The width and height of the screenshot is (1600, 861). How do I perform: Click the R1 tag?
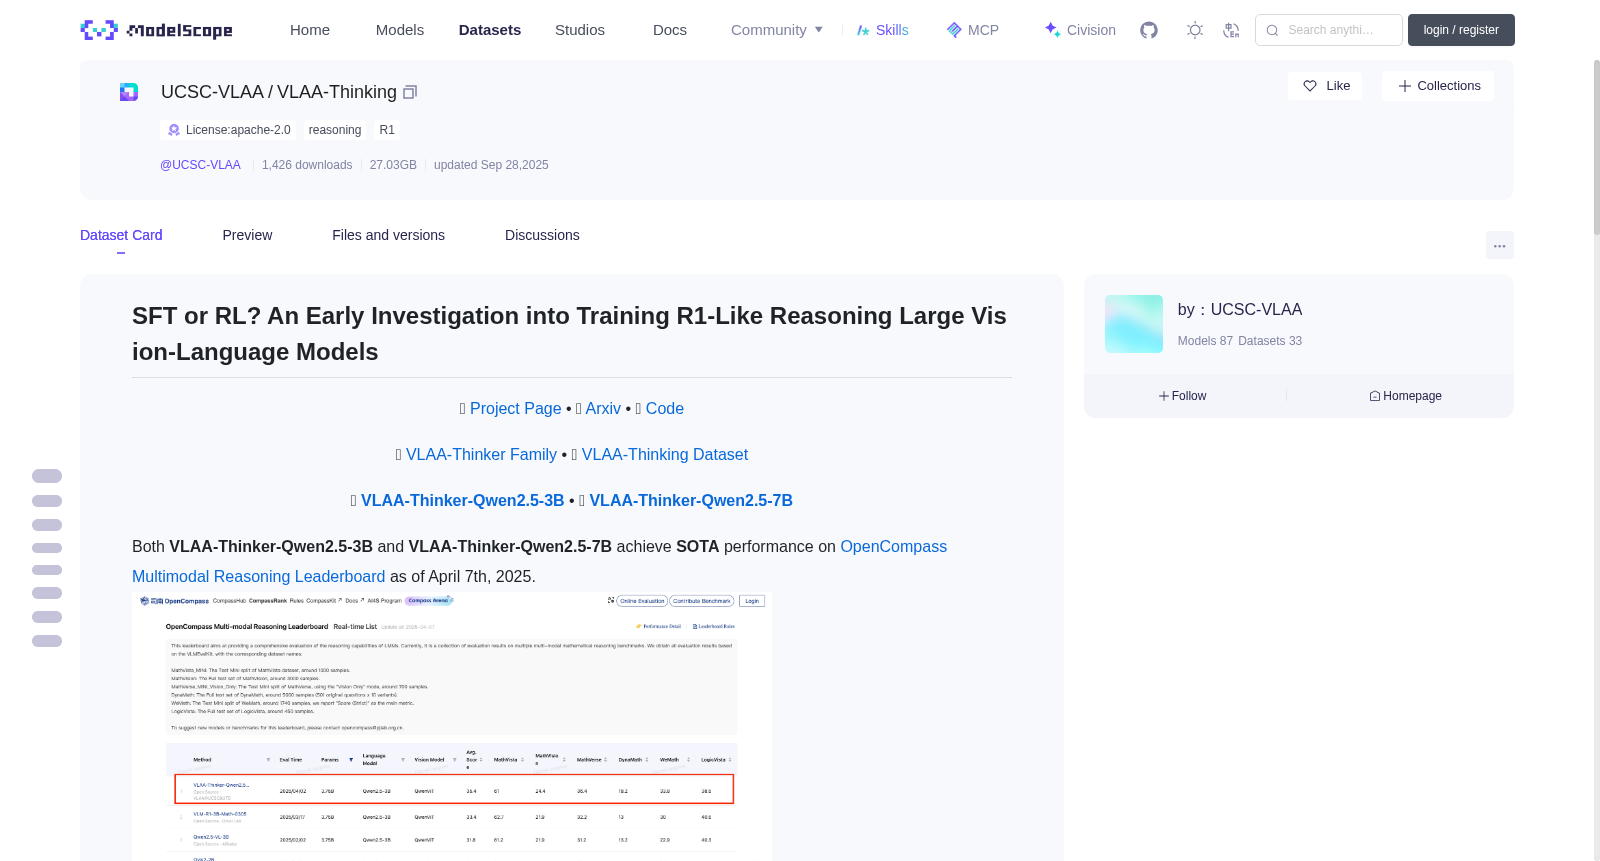click(x=387, y=130)
